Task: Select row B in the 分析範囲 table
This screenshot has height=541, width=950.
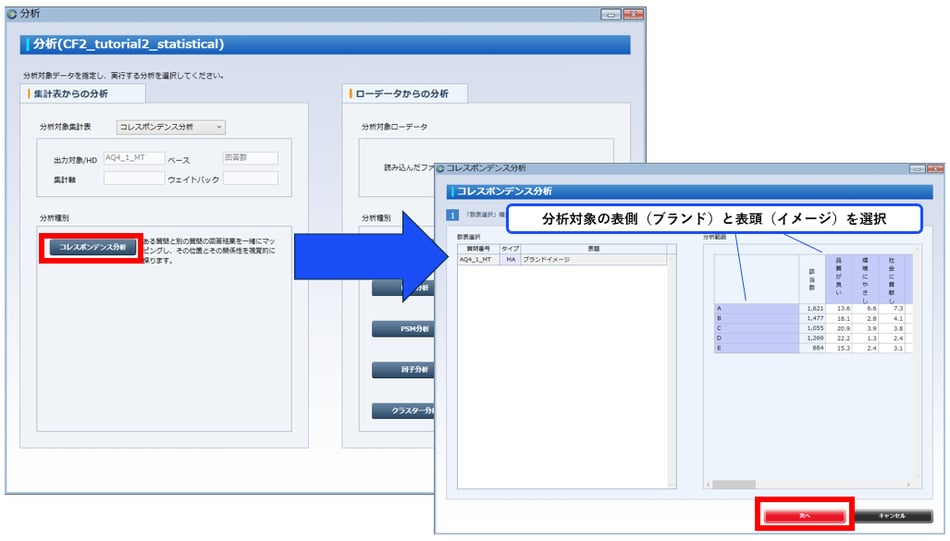Action: pos(756,318)
